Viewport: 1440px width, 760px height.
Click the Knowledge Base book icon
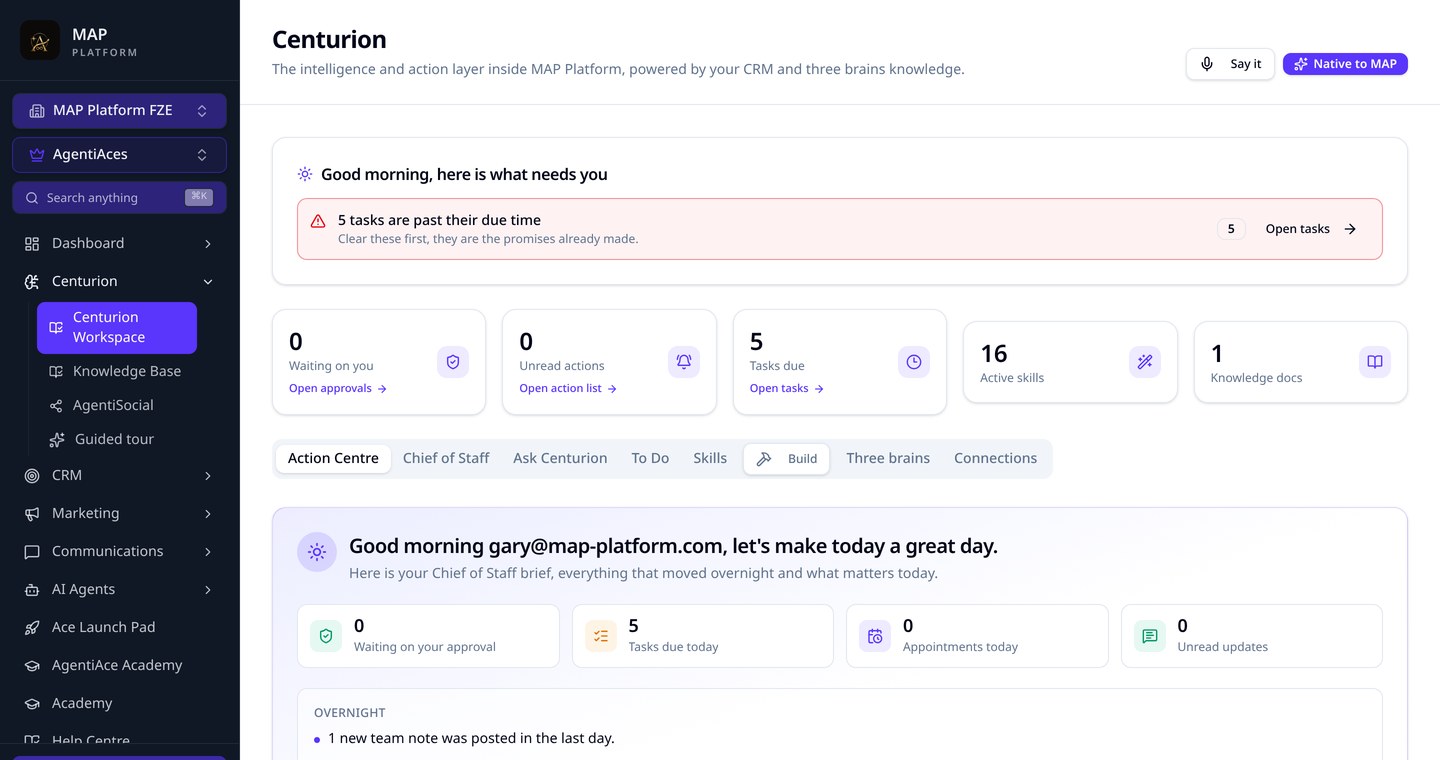(x=56, y=371)
